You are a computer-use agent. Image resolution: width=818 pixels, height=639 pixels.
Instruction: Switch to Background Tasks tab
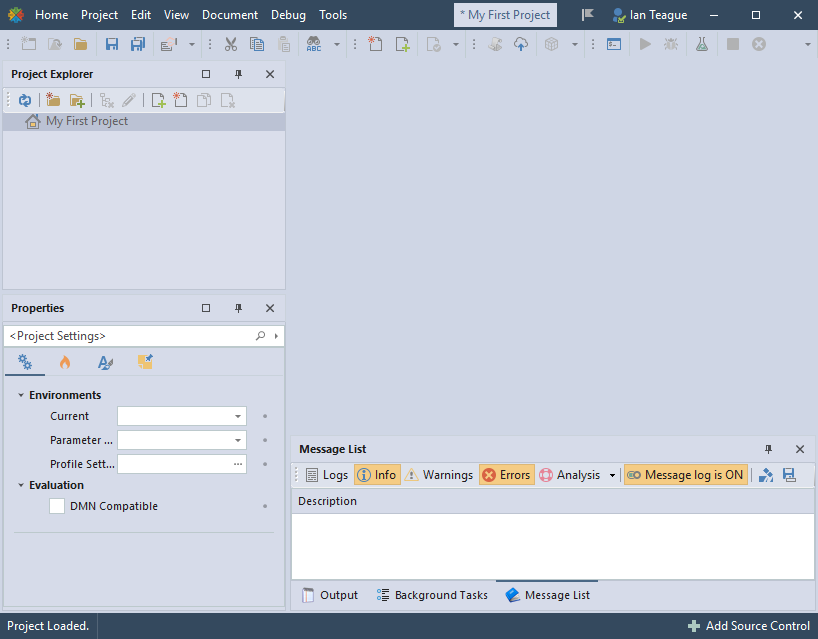tap(432, 595)
